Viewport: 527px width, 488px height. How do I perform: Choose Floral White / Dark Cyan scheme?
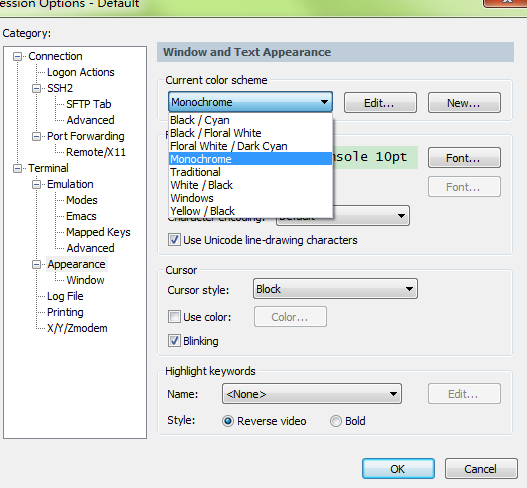coord(250,146)
